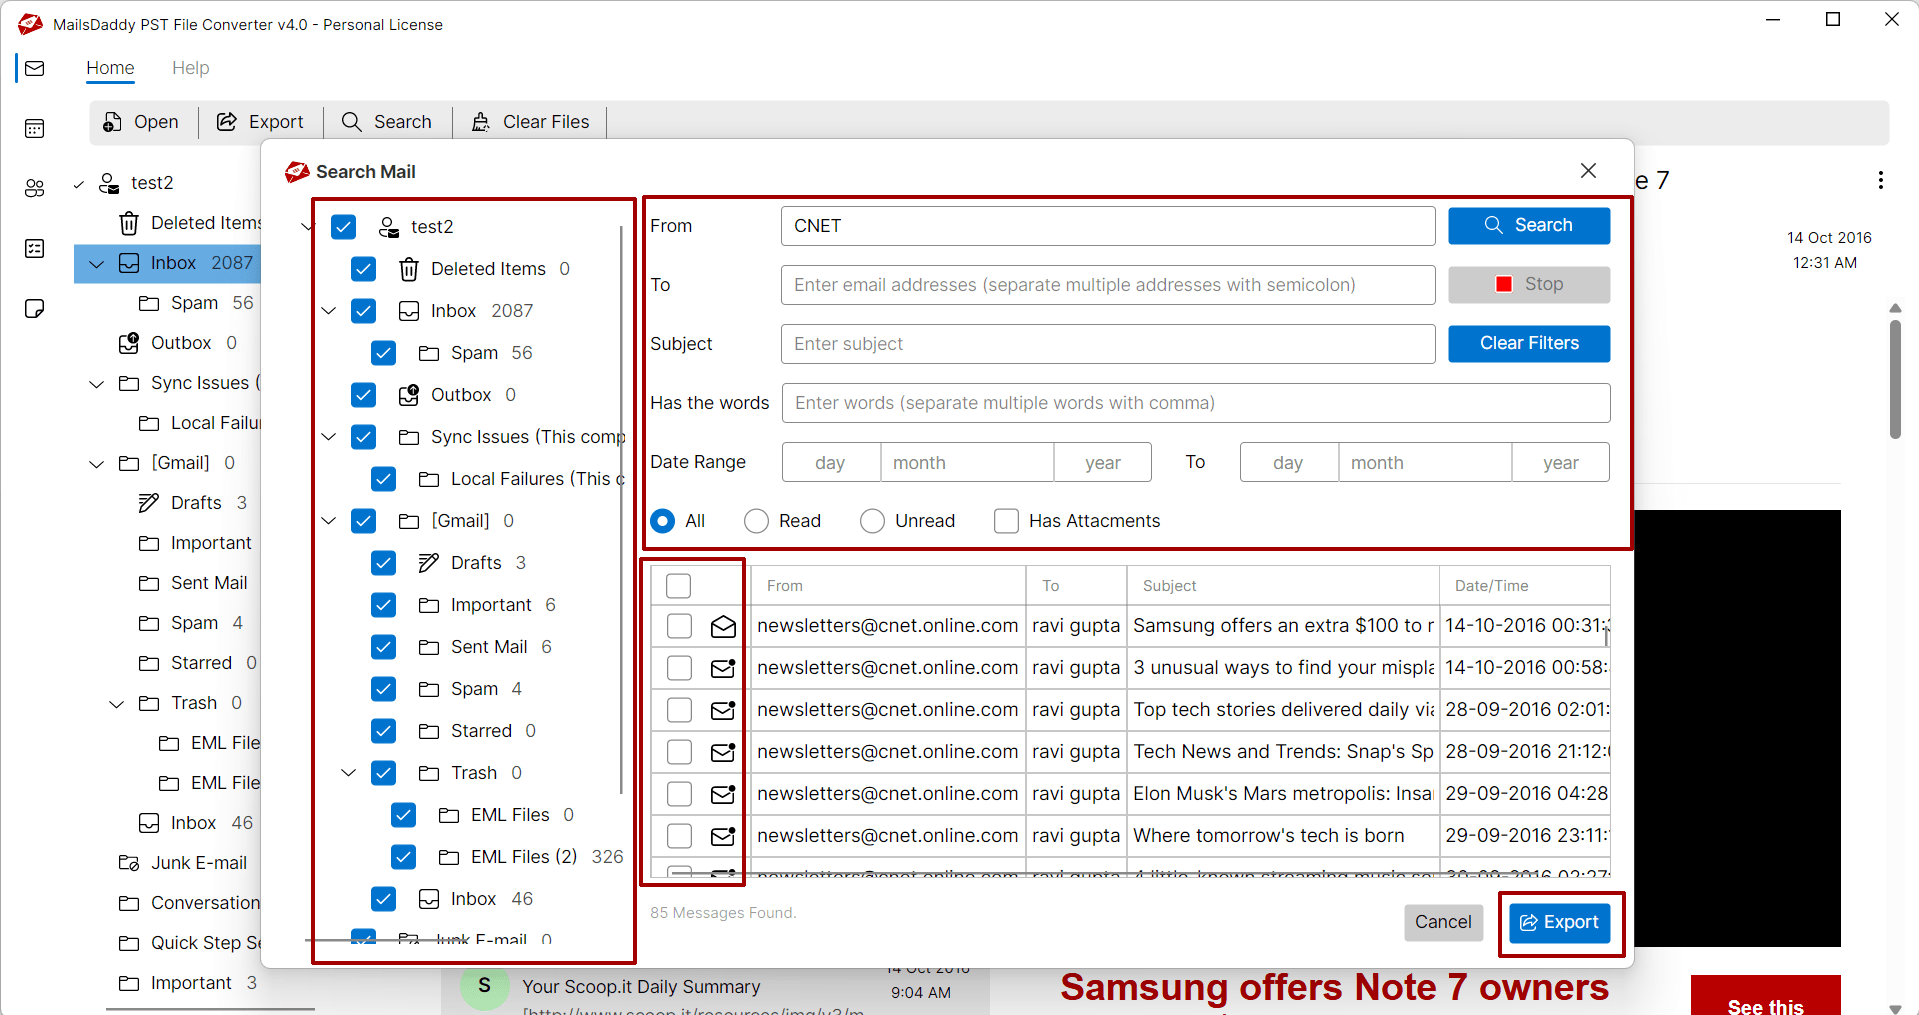Click the test2 account icon in dialog
This screenshot has width=1919, height=1015.
pos(389,227)
